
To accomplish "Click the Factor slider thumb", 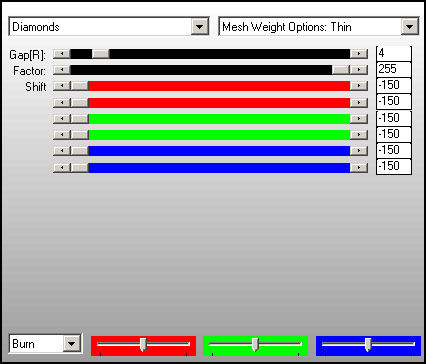I will coord(341,70).
